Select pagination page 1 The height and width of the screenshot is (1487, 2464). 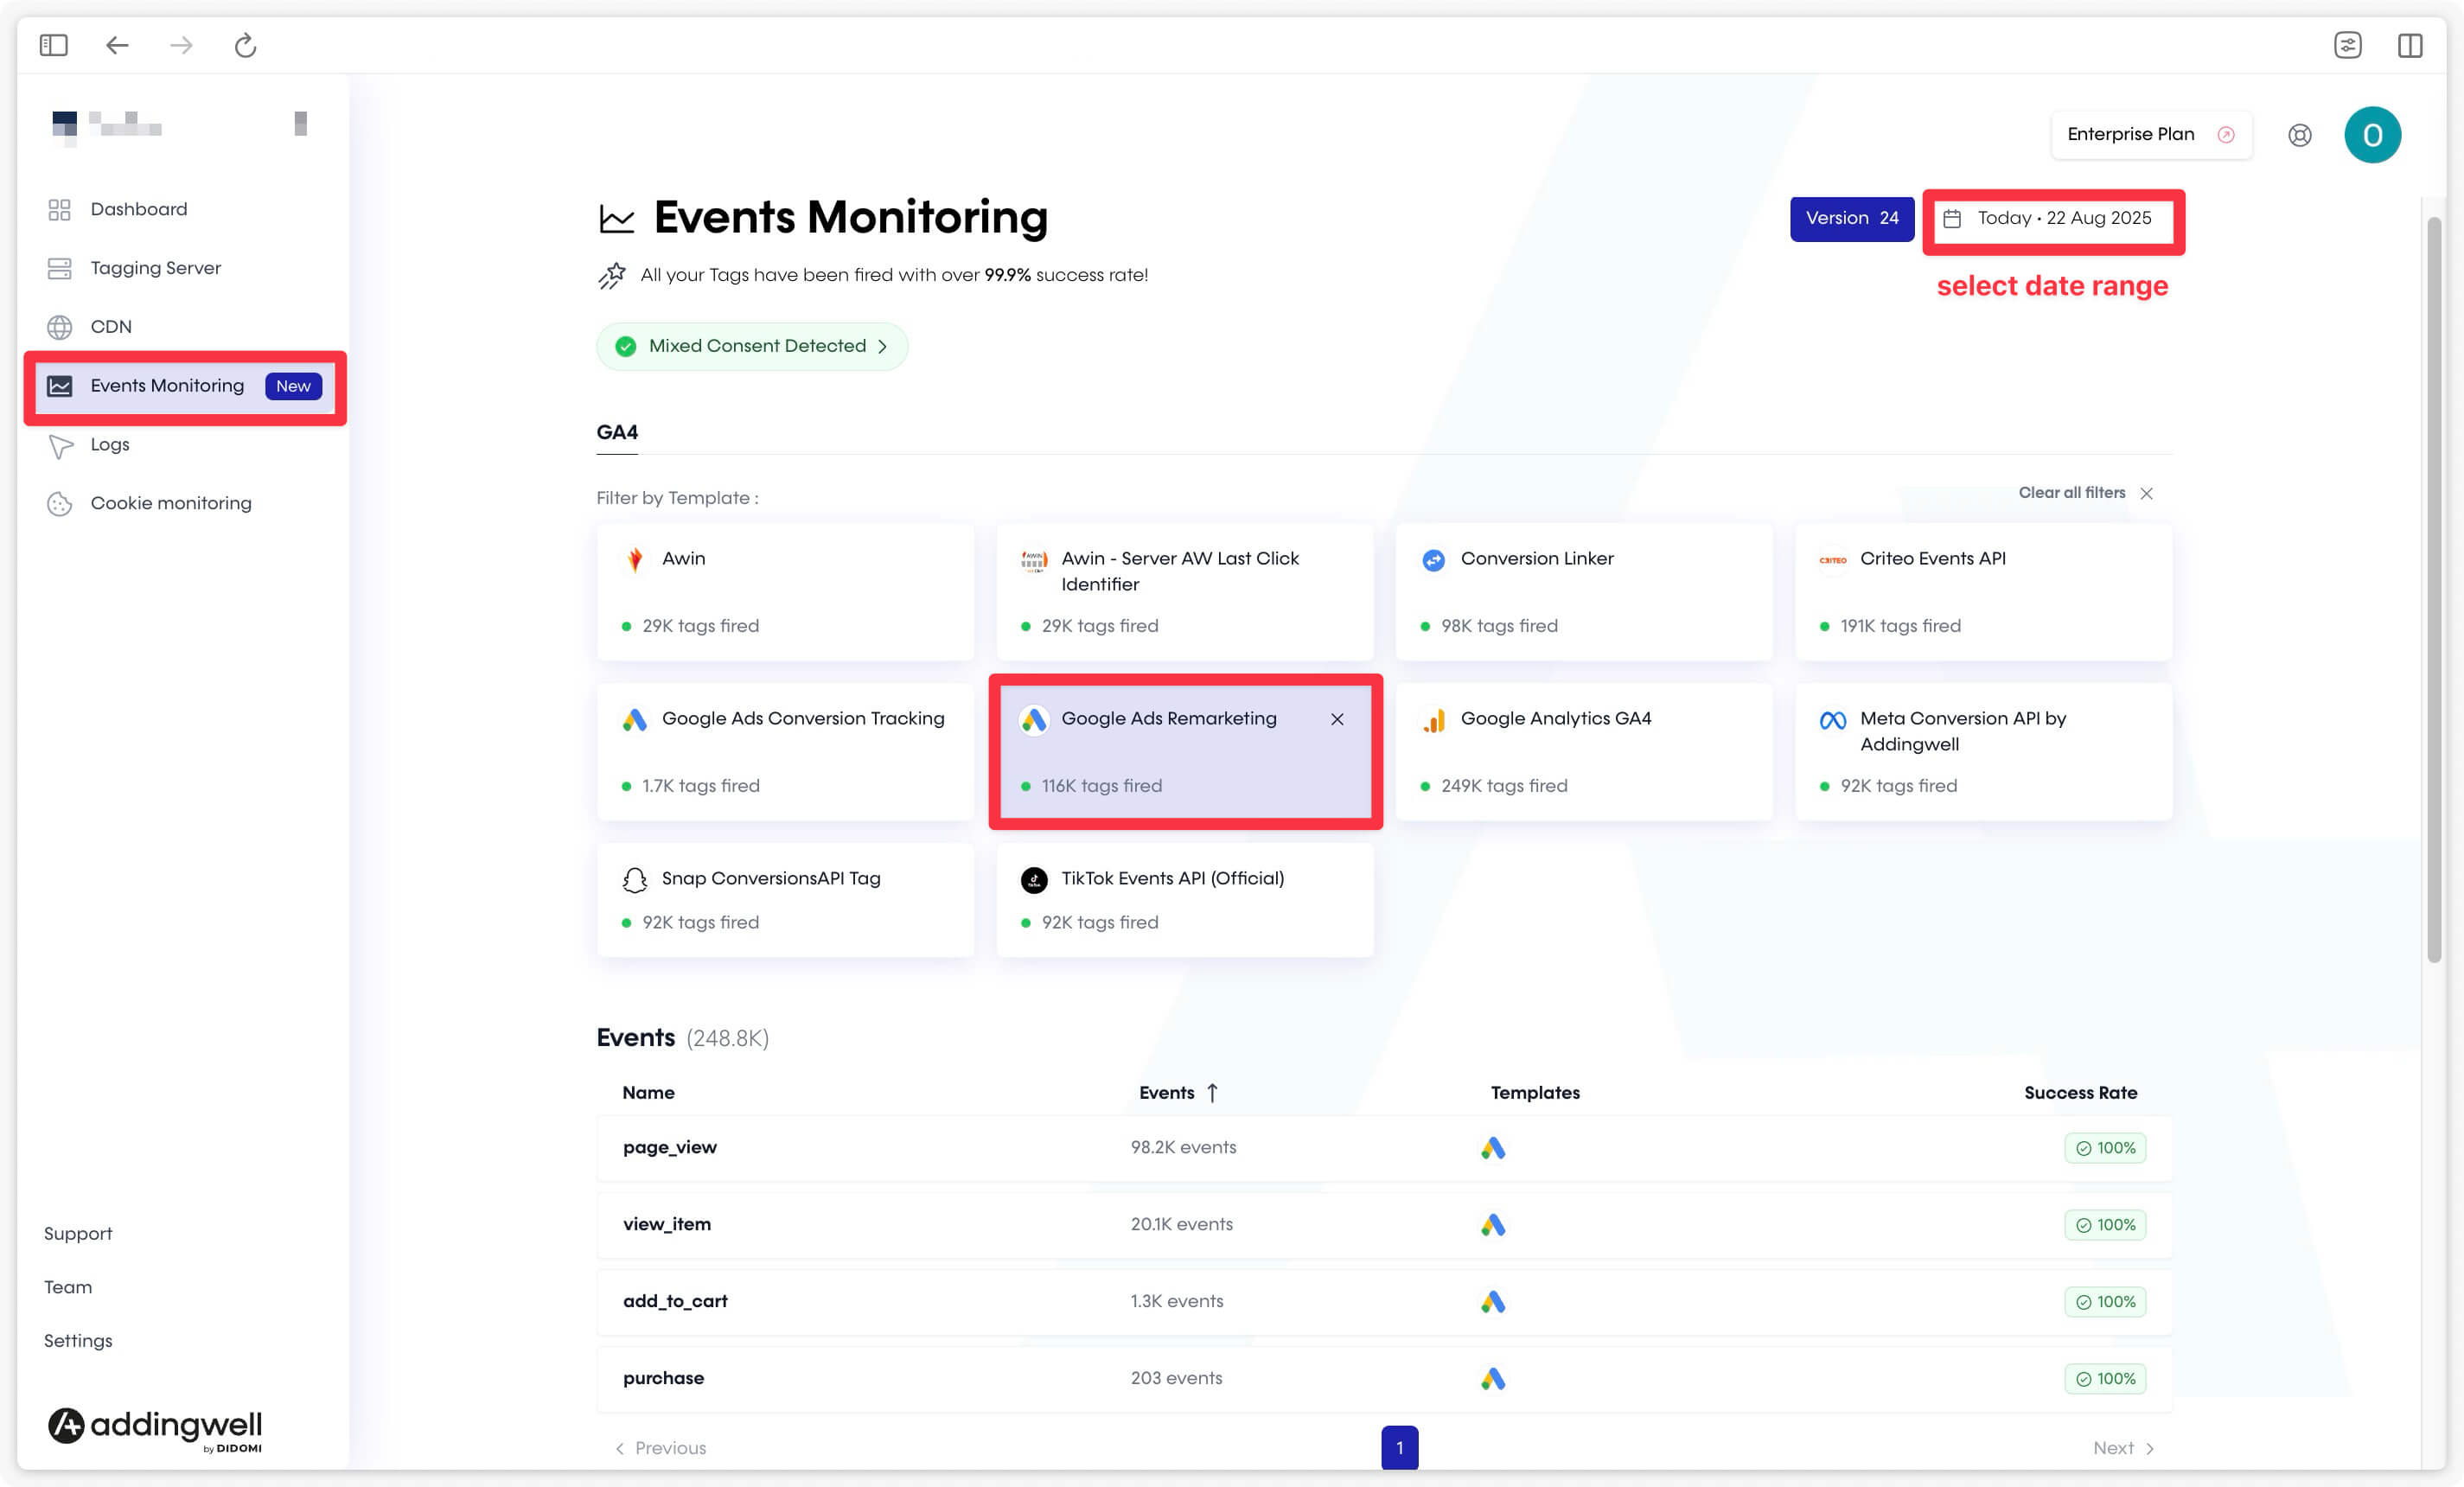point(1399,1447)
